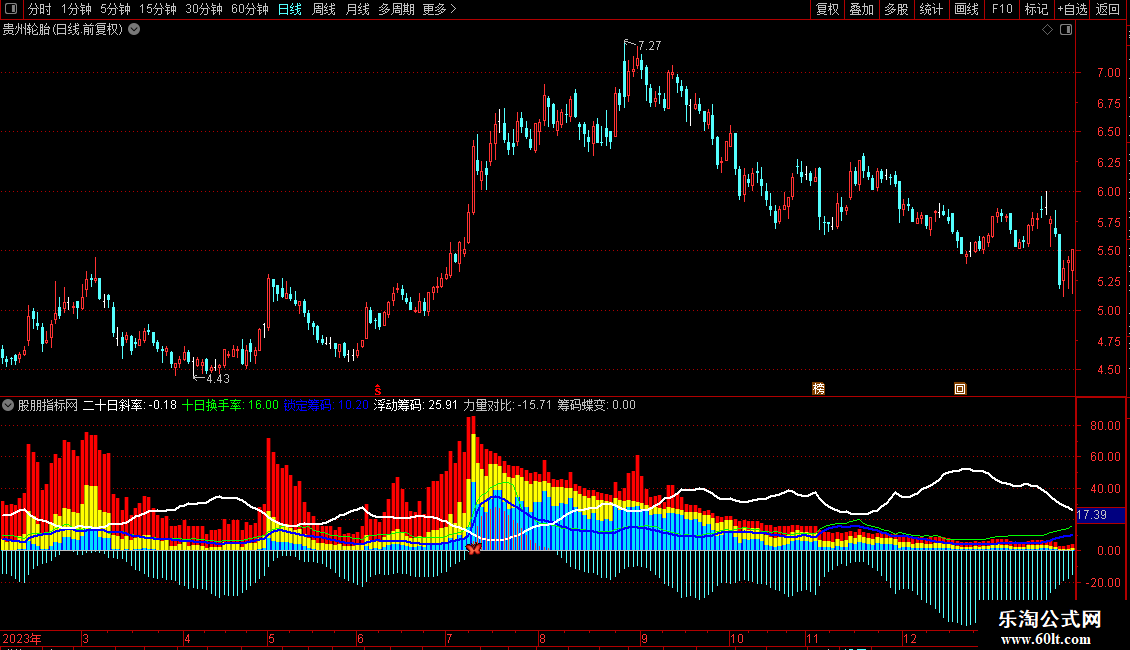Screen dimensions: 1130x650
Task: Select the 15分钟 period tab
Action: point(158,9)
